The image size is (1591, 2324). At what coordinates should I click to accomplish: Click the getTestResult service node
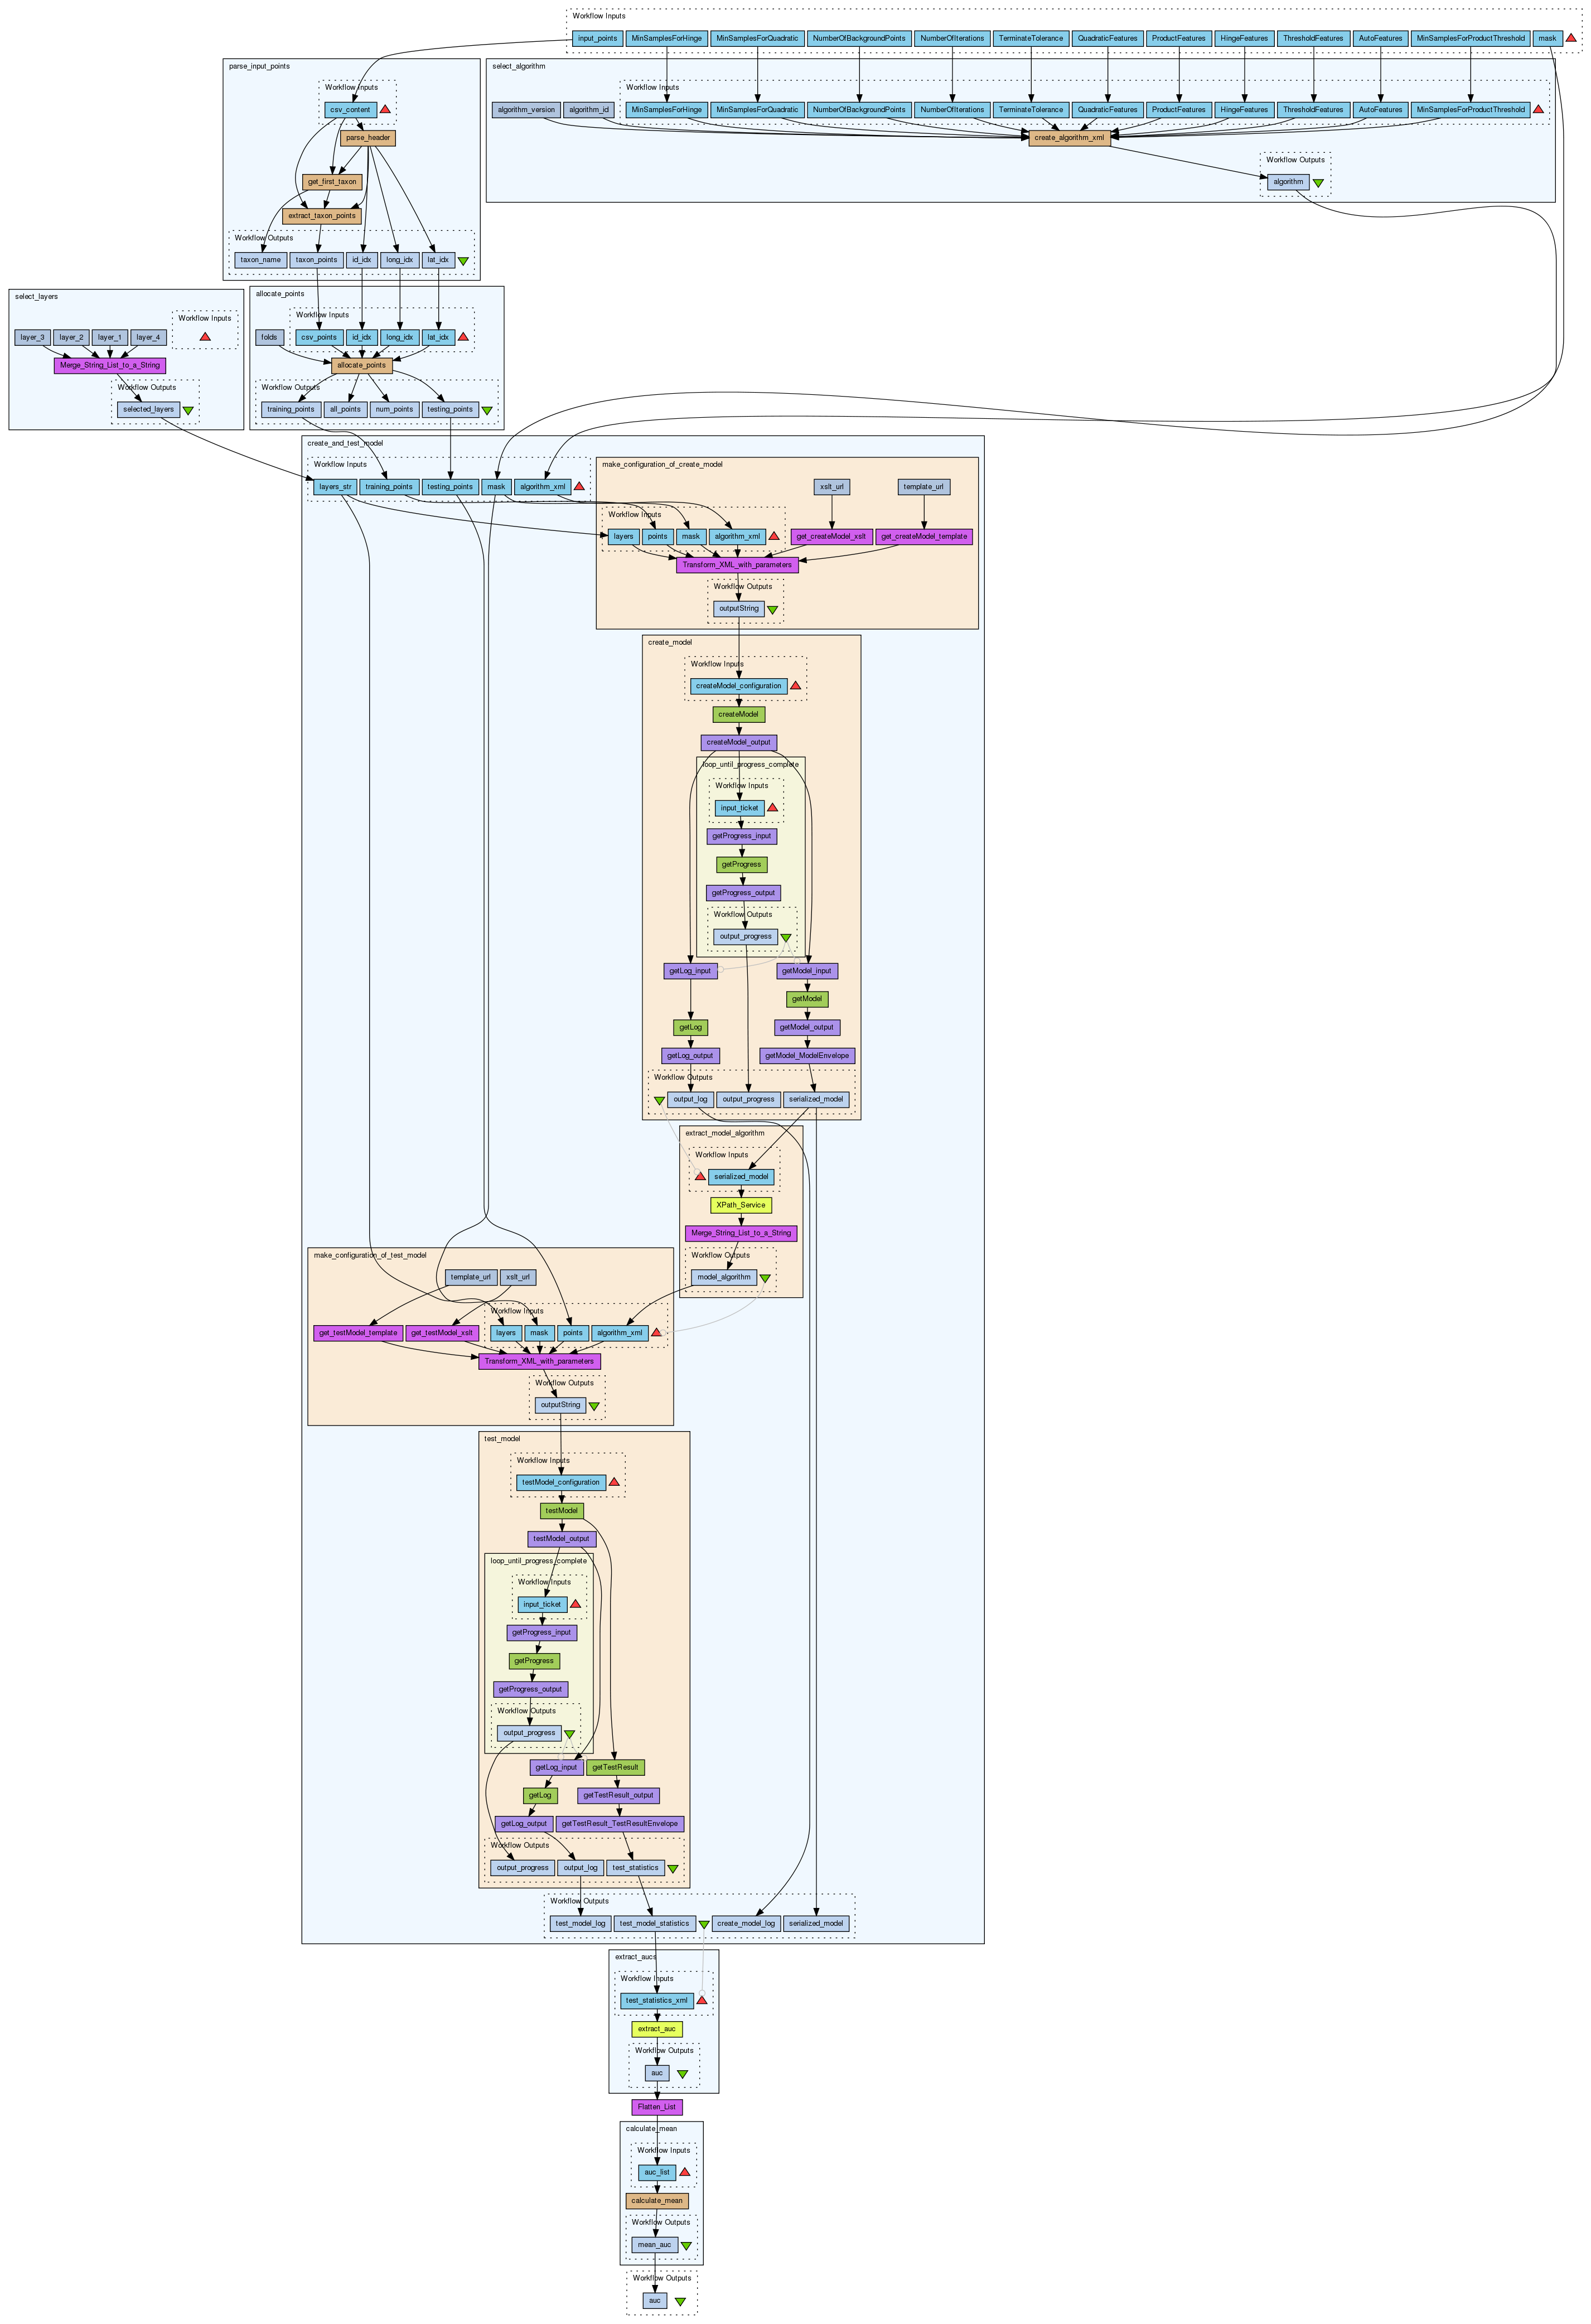[x=615, y=1767]
